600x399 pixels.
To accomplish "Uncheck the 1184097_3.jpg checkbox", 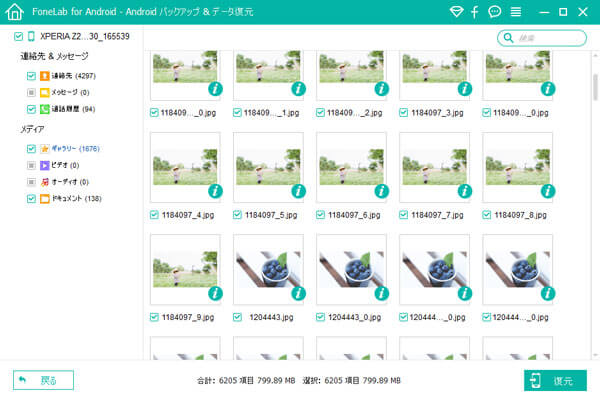I will tap(403, 112).
